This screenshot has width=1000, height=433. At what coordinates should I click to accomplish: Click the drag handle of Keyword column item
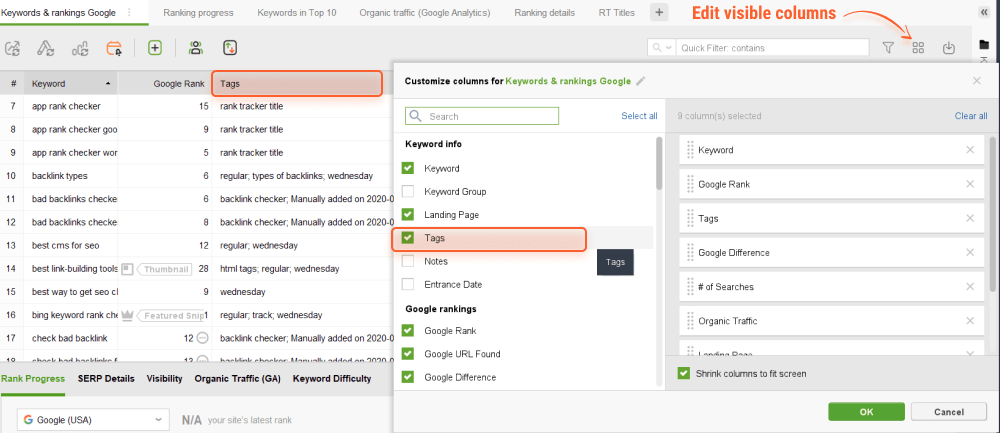point(689,150)
